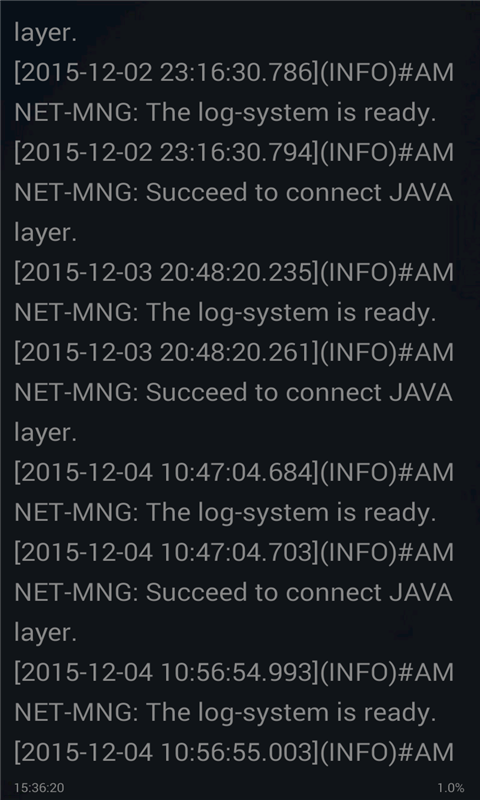Tap the 10:47:04.684 log entry line
480x800 pixels.
coord(234,472)
